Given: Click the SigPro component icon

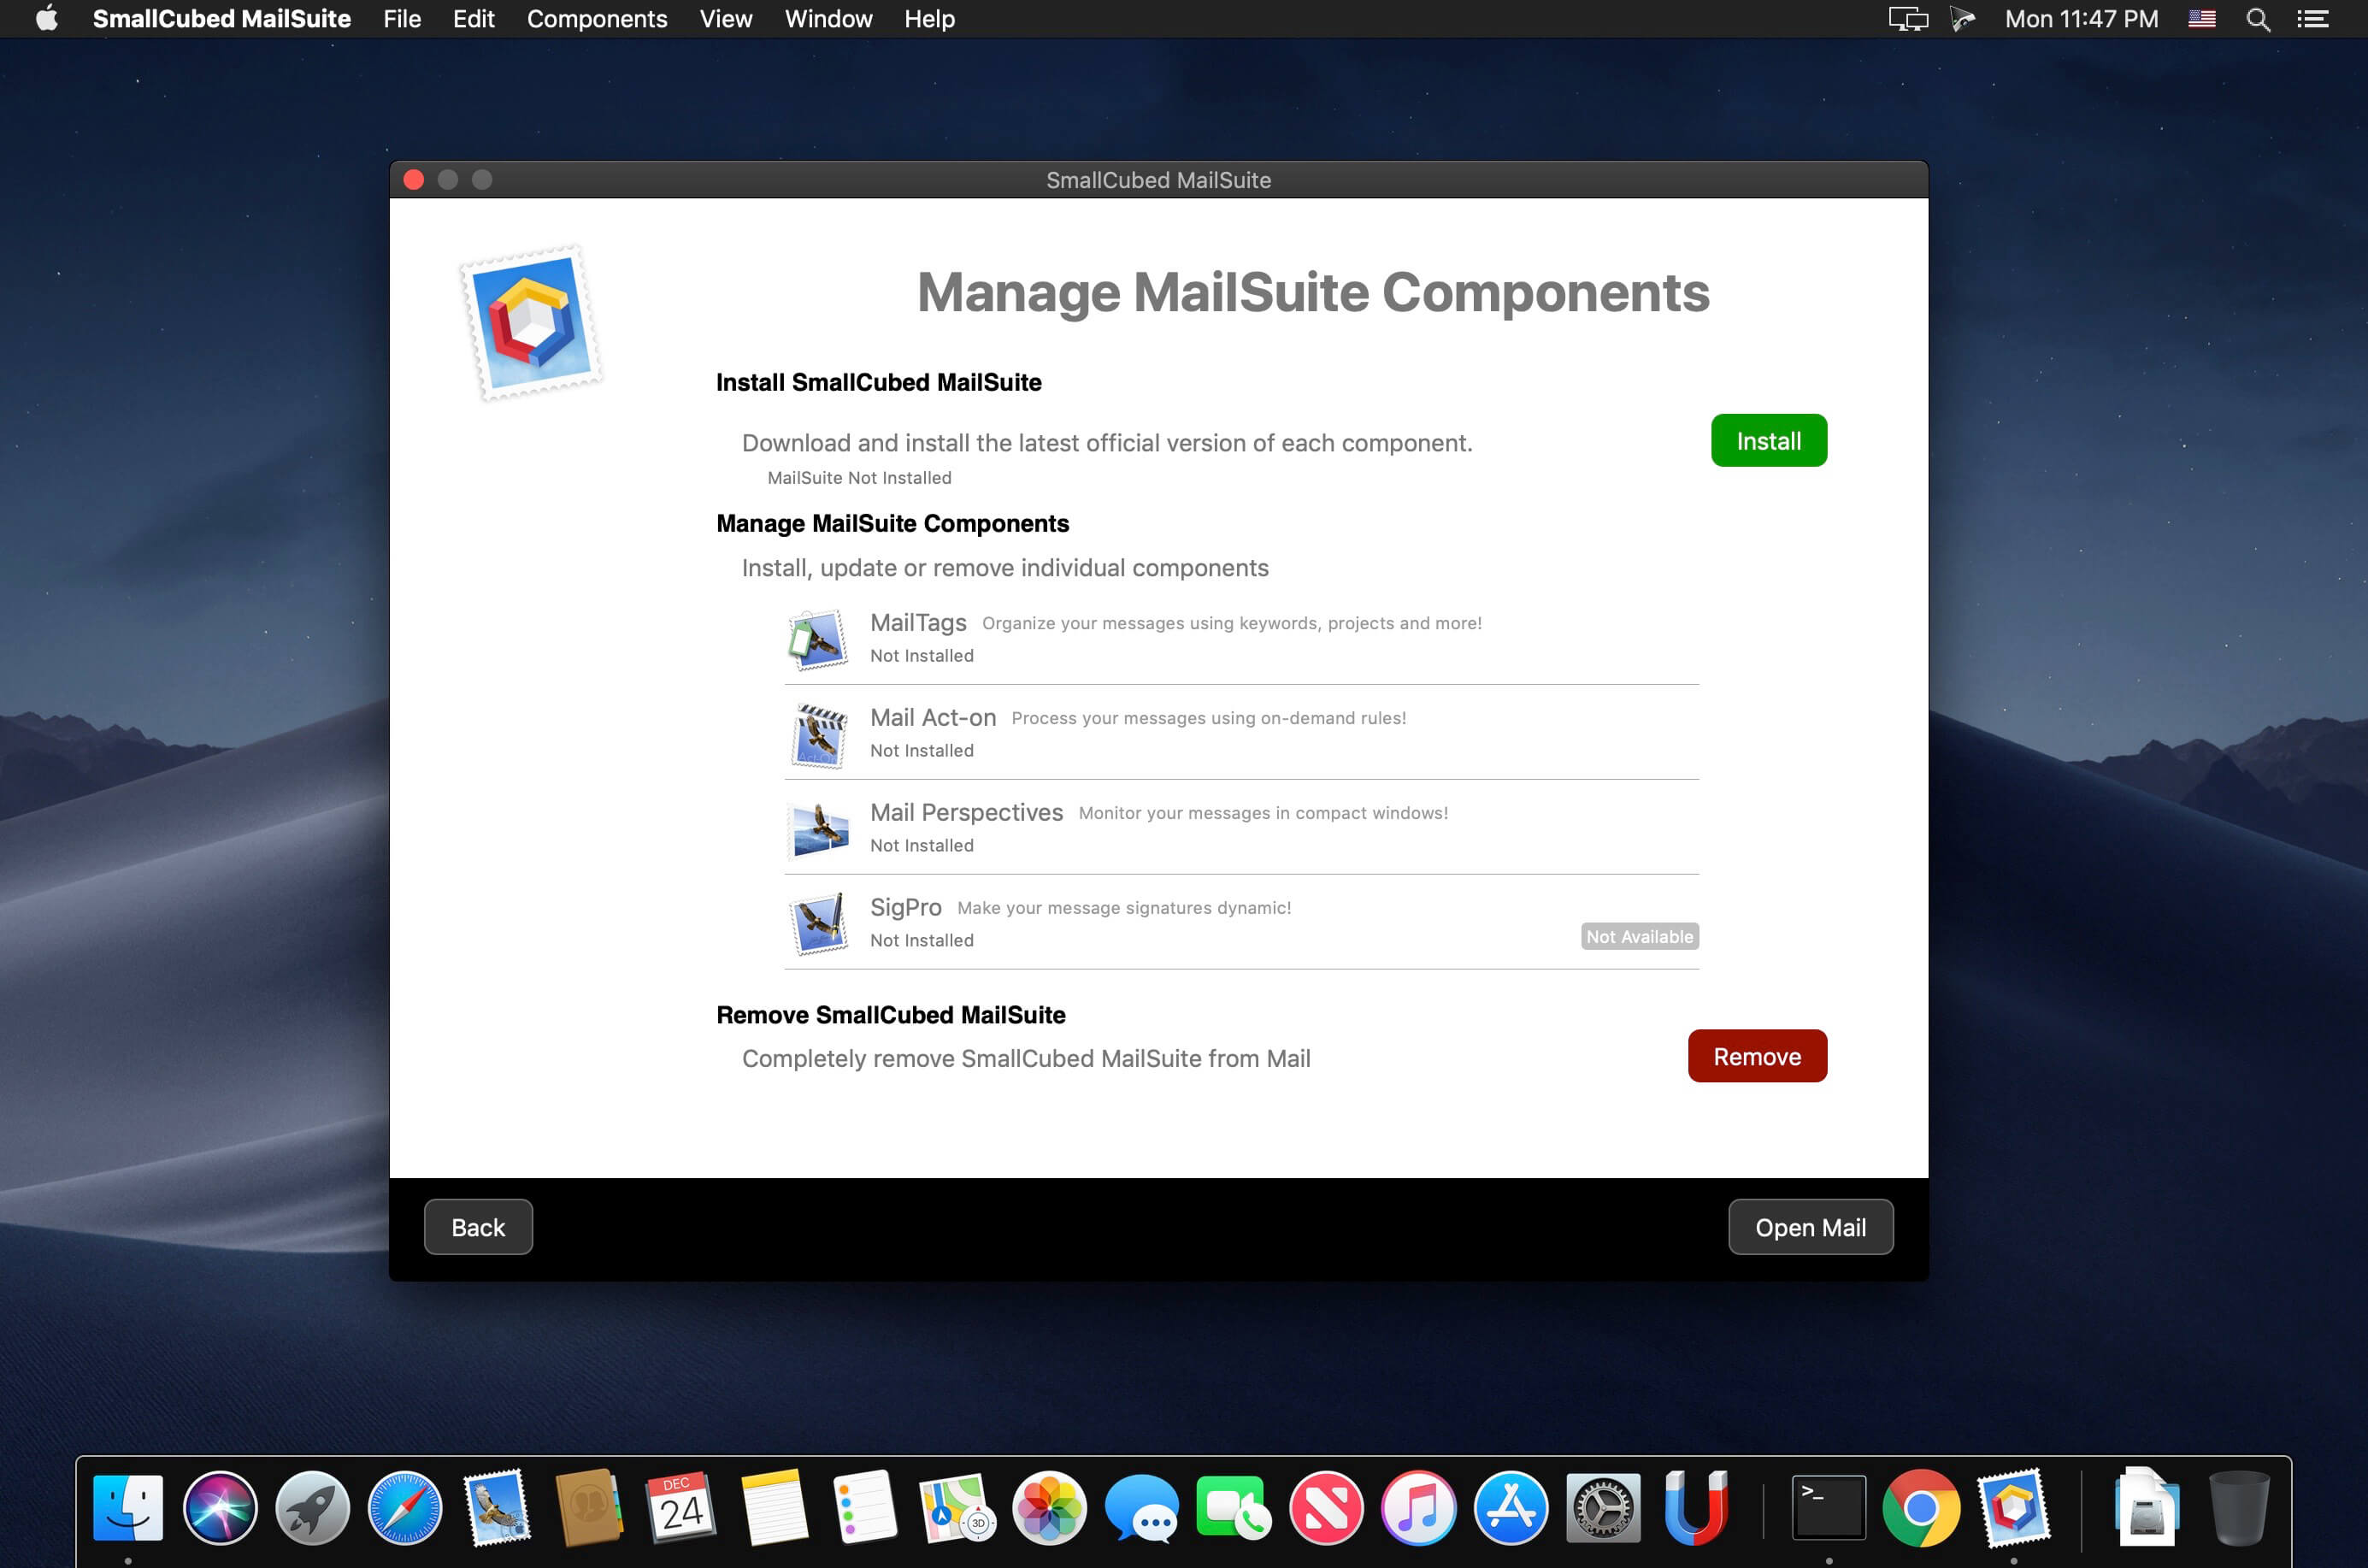Looking at the screenshot, I should [818, 924].
